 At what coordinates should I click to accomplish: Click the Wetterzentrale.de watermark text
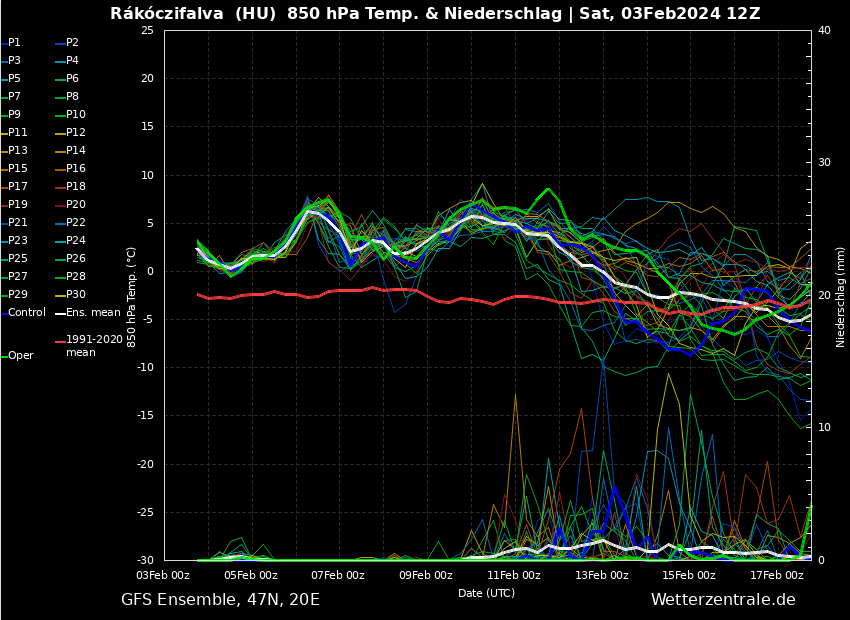tap(723, 600)
